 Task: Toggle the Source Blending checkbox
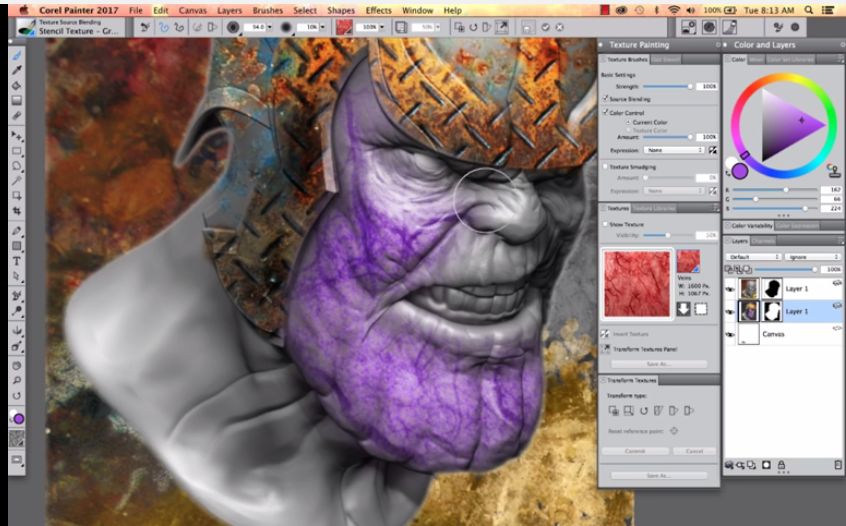pos(605,99)
